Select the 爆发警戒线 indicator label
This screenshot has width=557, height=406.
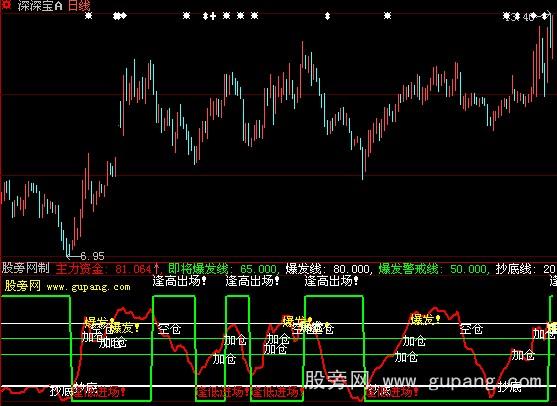click(409, 269)
